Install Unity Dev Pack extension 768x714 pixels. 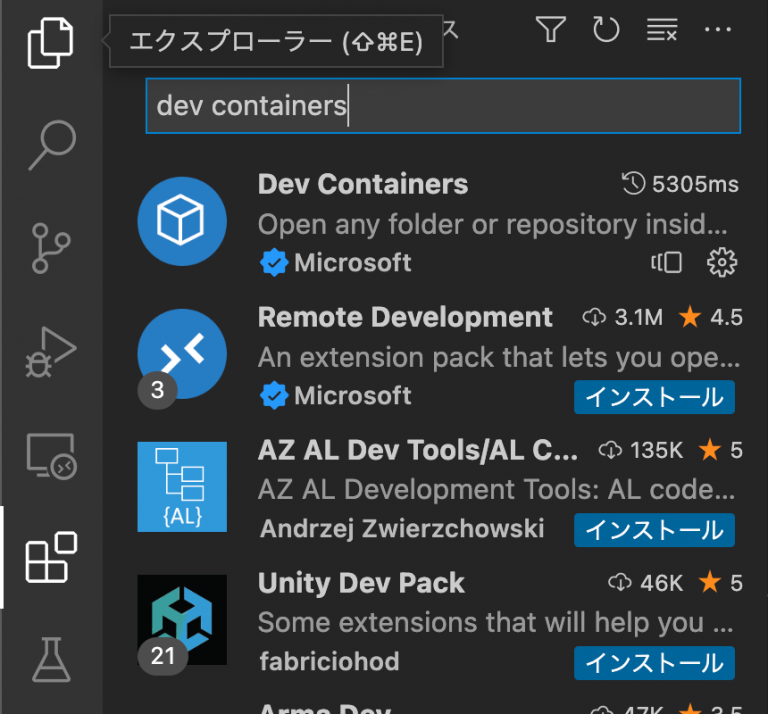[x=654, y=663]
